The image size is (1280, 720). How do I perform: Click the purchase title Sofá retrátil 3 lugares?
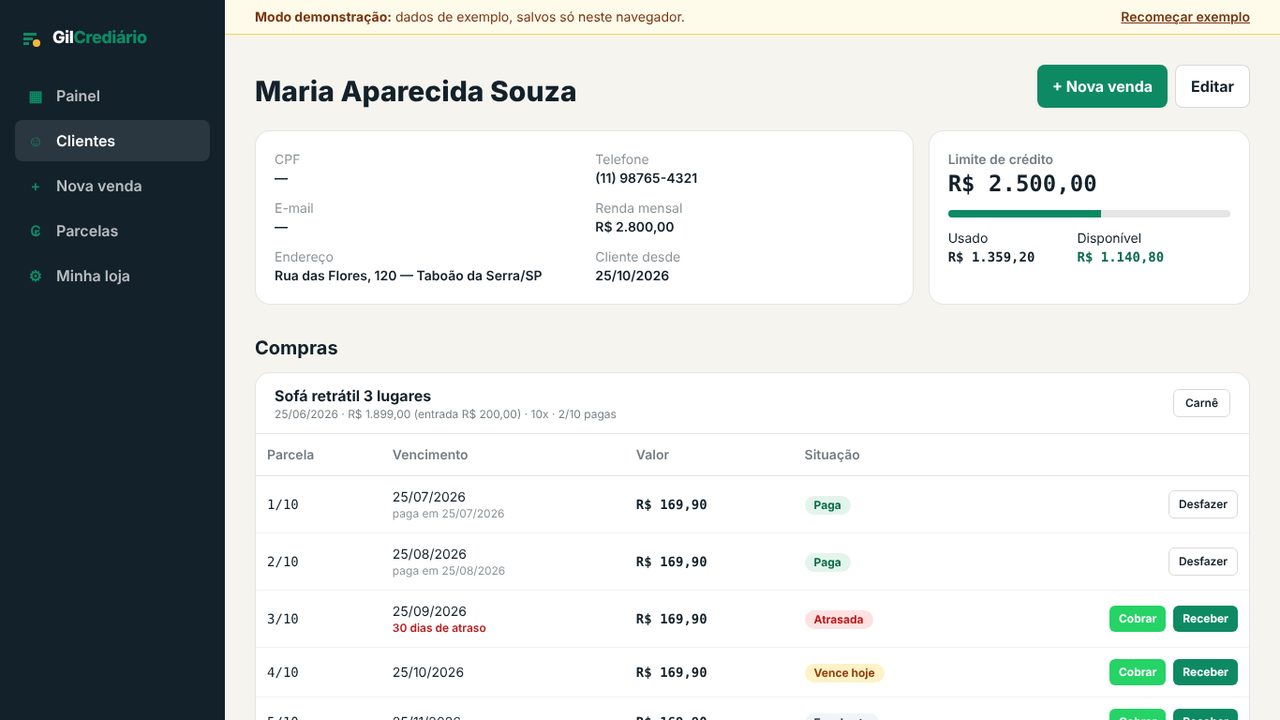click(353, 396)
